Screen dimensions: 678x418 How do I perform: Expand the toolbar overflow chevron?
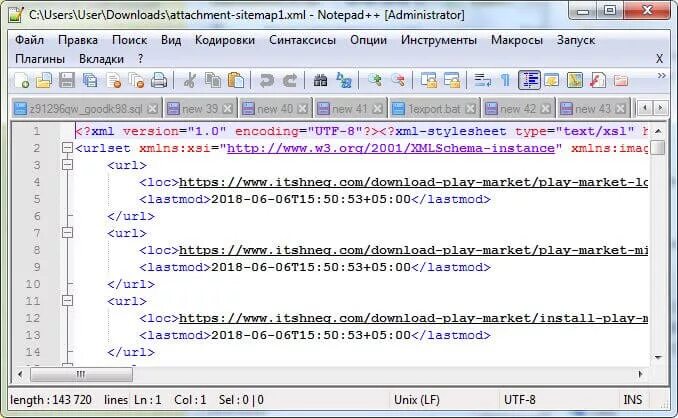pyautogui.click(x=662, y=76)
